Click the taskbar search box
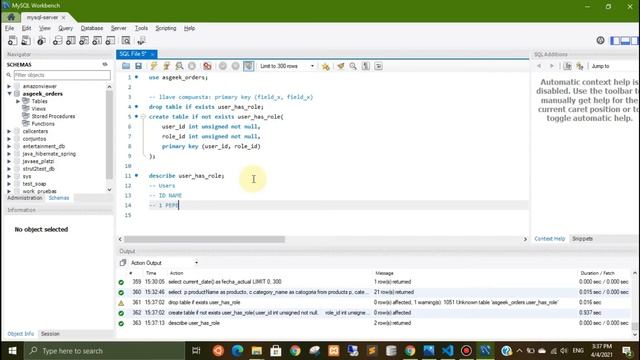 pyautogui.click(x=104, y=351)
